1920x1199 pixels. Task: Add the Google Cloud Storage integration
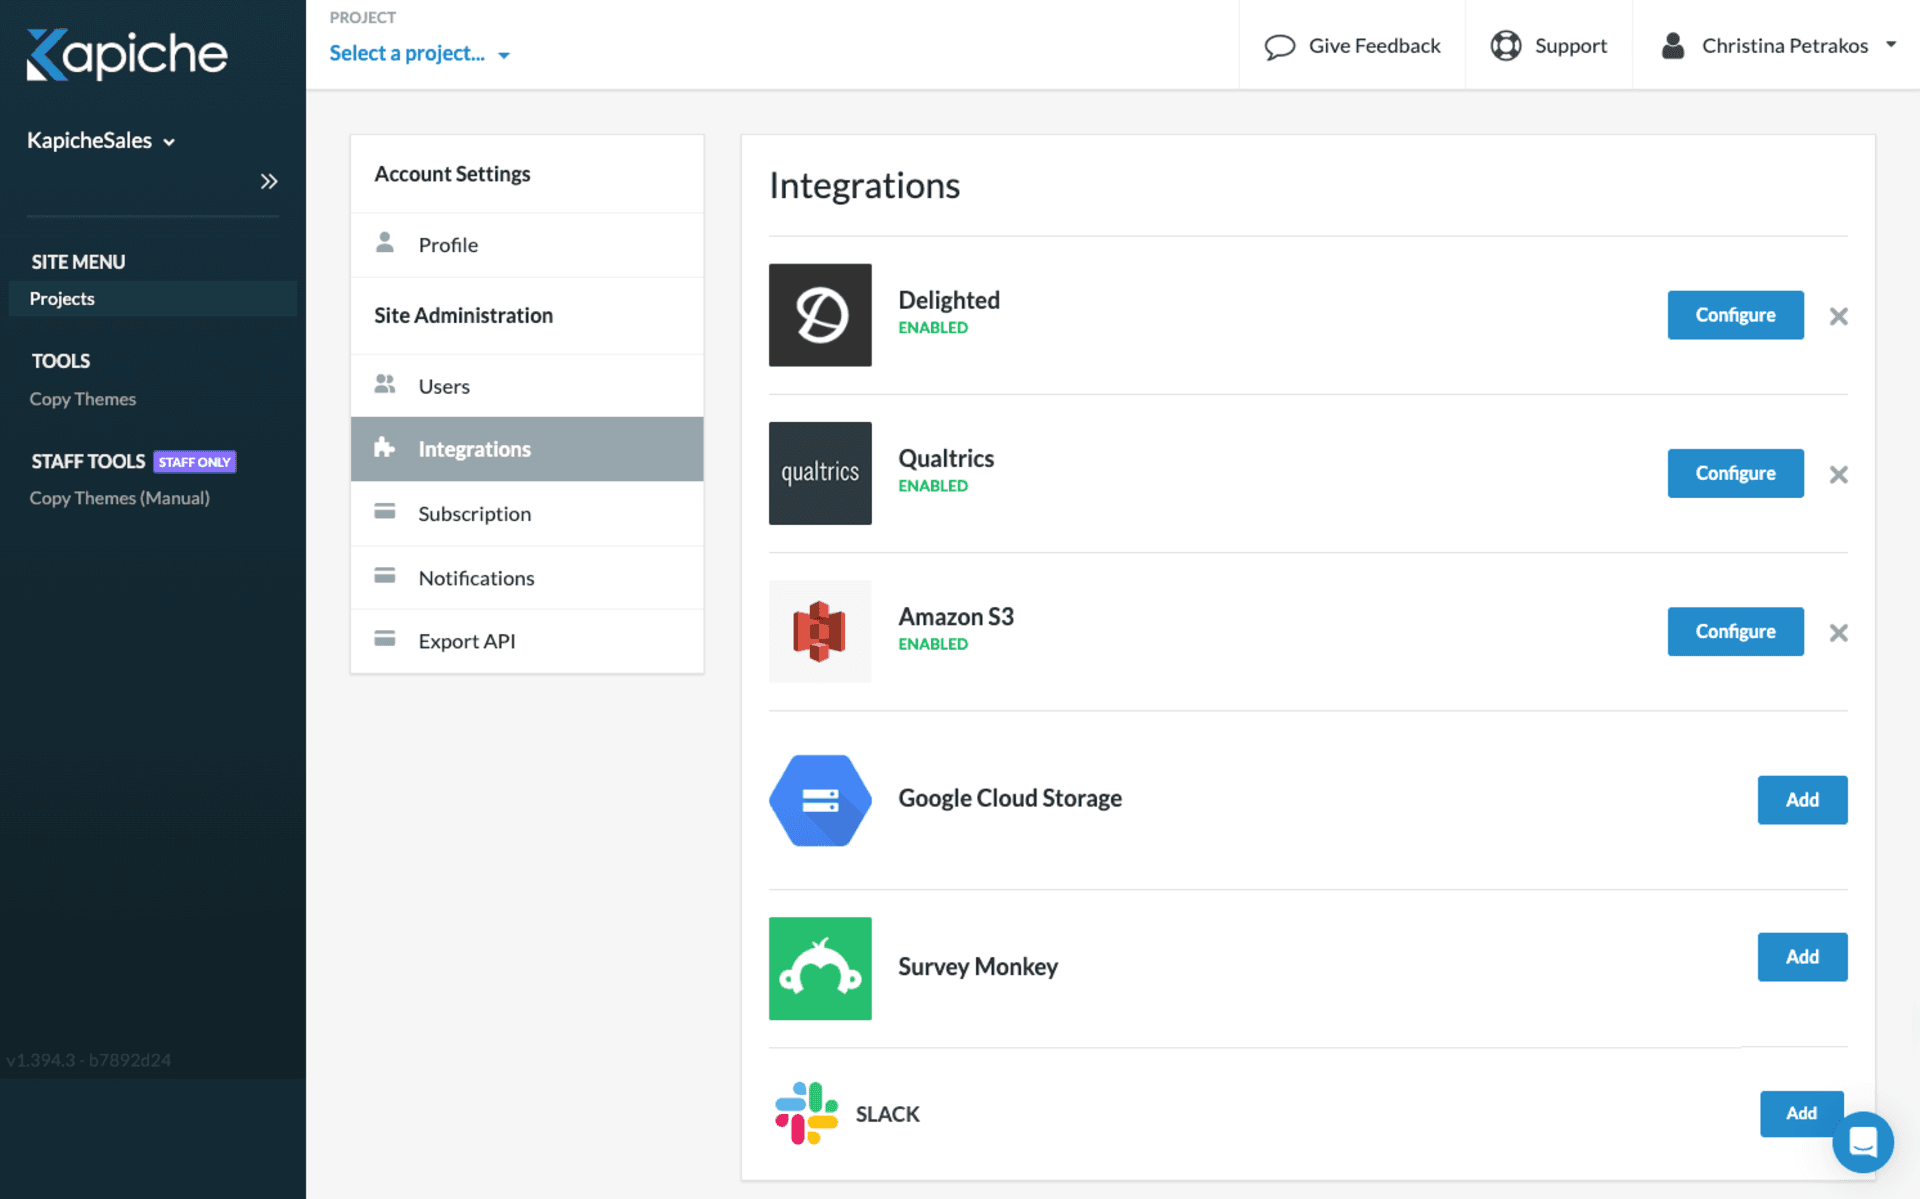[1801, 799]
